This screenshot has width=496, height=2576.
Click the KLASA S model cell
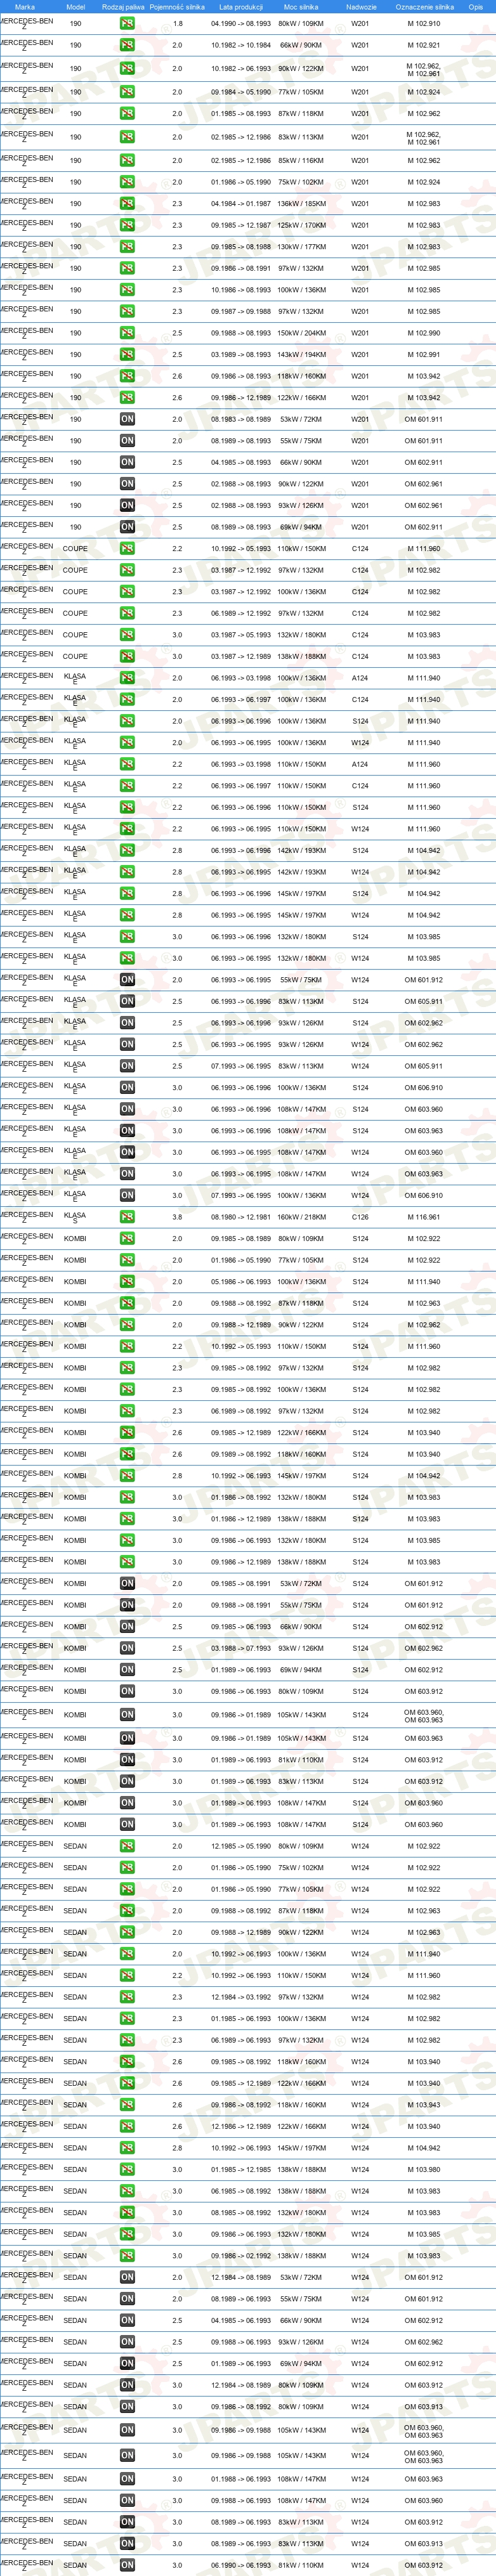point(75,1217)
